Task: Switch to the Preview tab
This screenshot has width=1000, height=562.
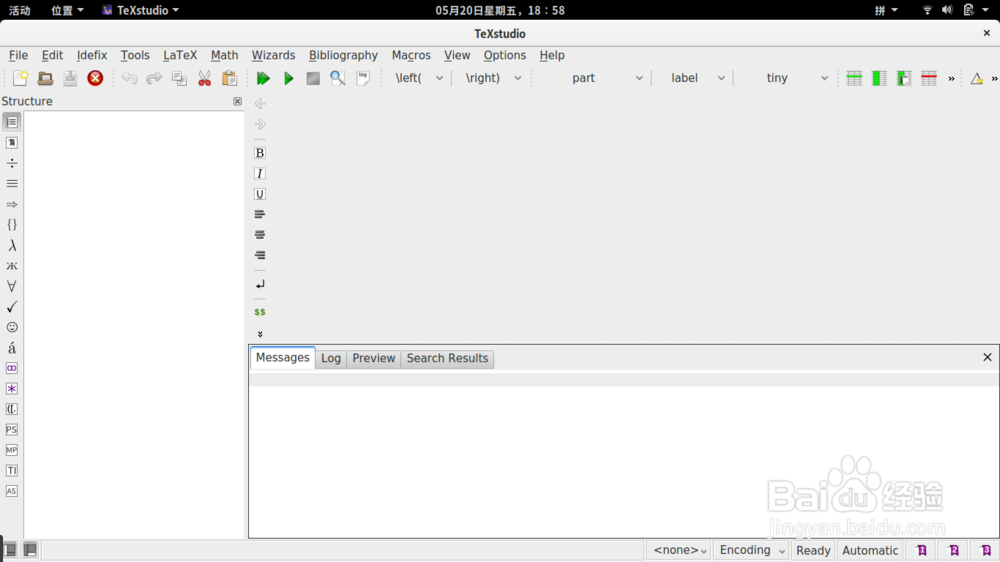Action: [374, 359]
